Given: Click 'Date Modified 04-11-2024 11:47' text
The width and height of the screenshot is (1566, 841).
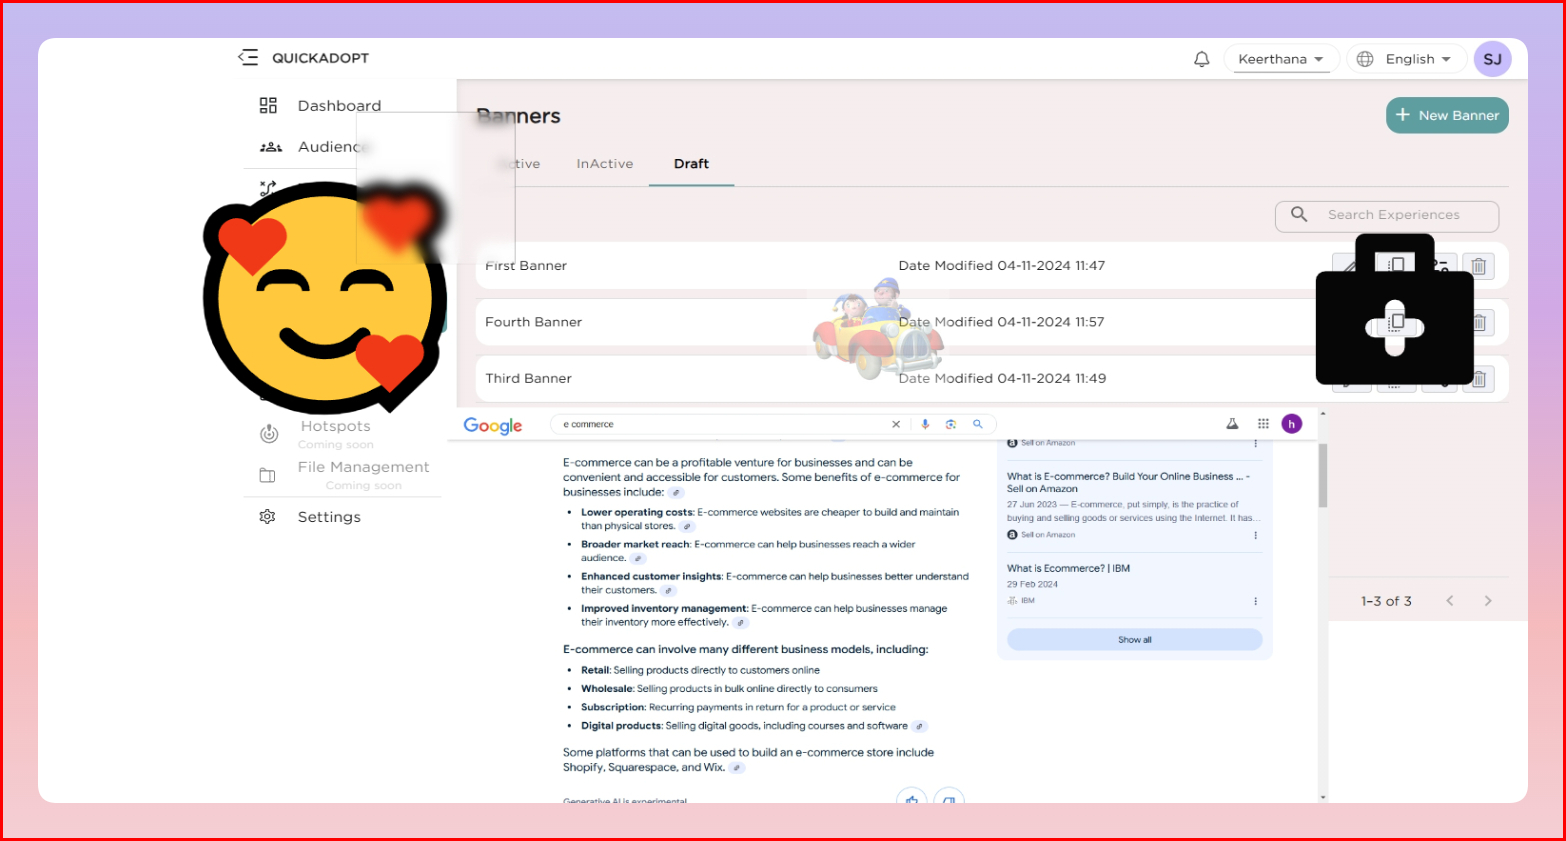Looking at the screenshot, I should [1002, 266].
